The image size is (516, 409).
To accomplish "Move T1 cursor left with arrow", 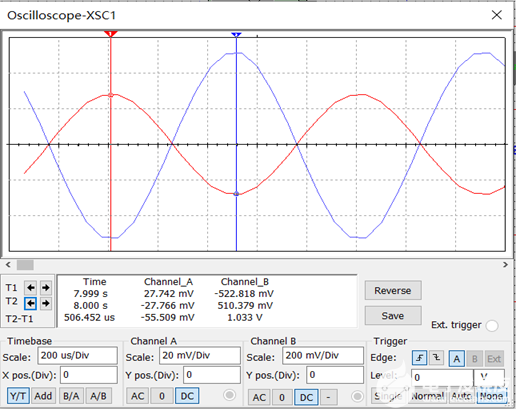I will pyautogui.click(x=31, y=287).
